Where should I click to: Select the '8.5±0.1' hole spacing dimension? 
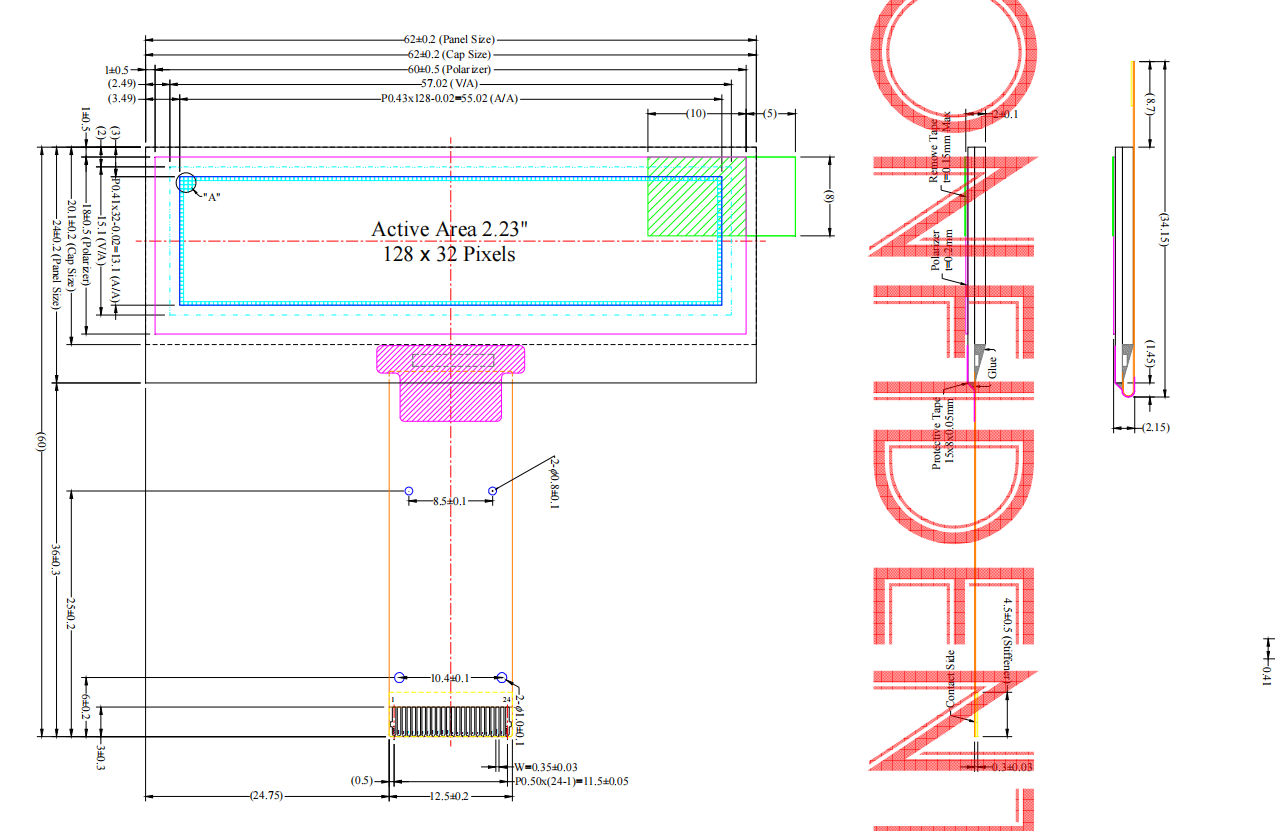[x=449, y=502]
